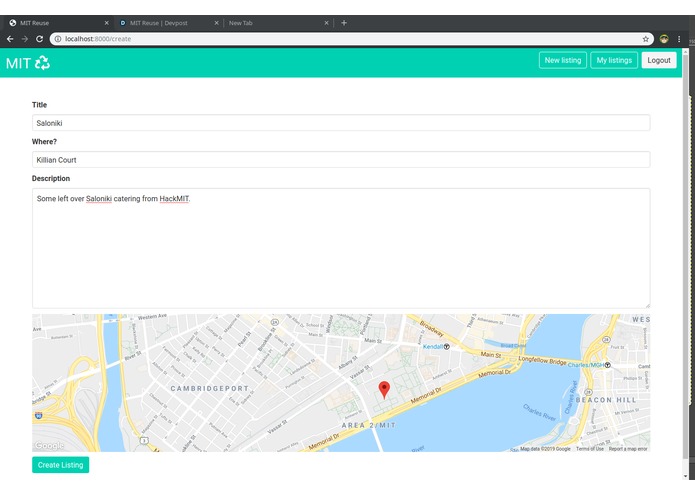Reload the page with refresh icon

(39, 39)
